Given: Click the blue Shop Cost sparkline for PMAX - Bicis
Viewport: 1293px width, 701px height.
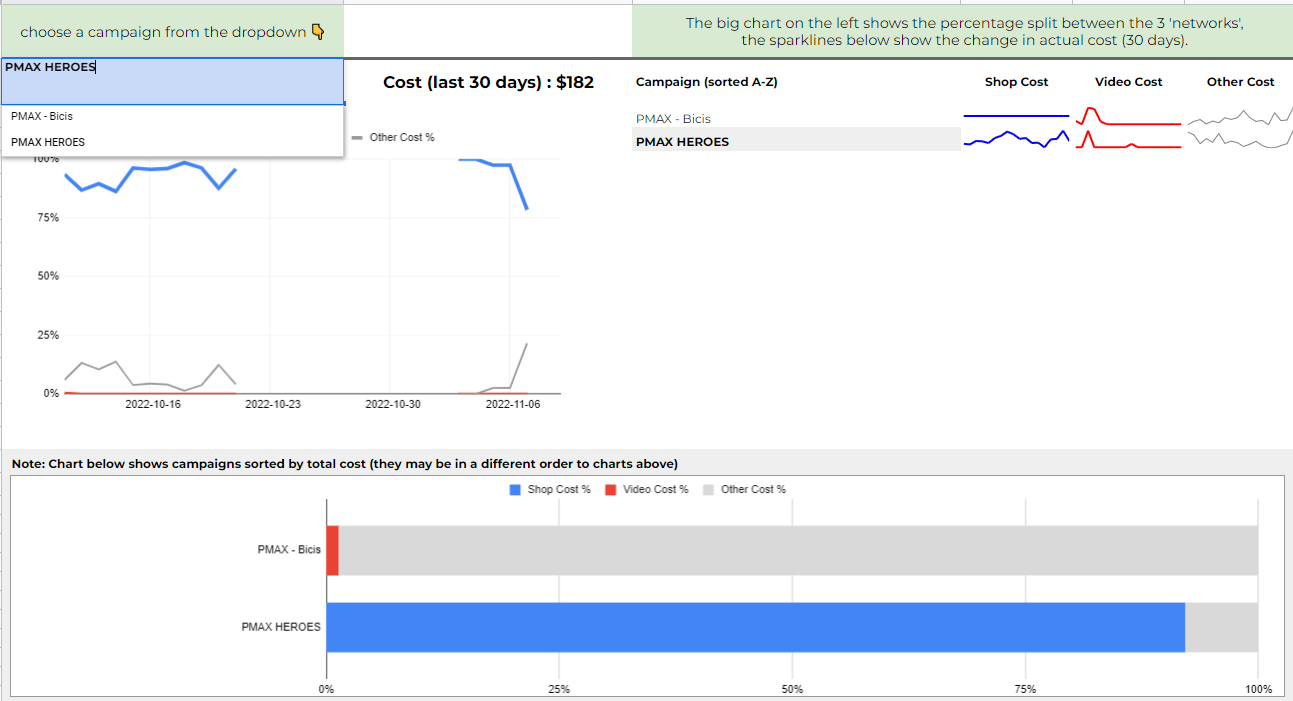Looking at the screenshot, I should 1016,117.
